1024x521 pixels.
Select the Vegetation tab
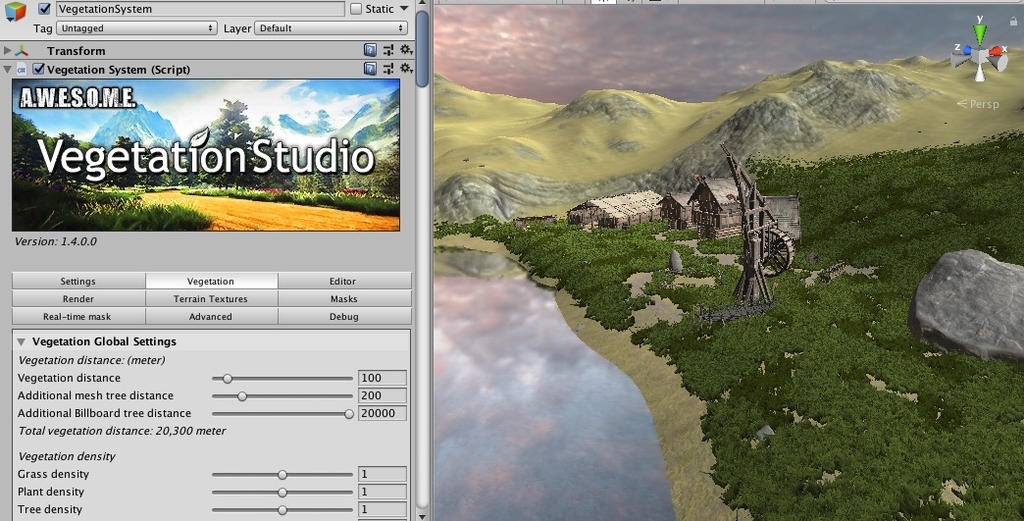[211, 281]
